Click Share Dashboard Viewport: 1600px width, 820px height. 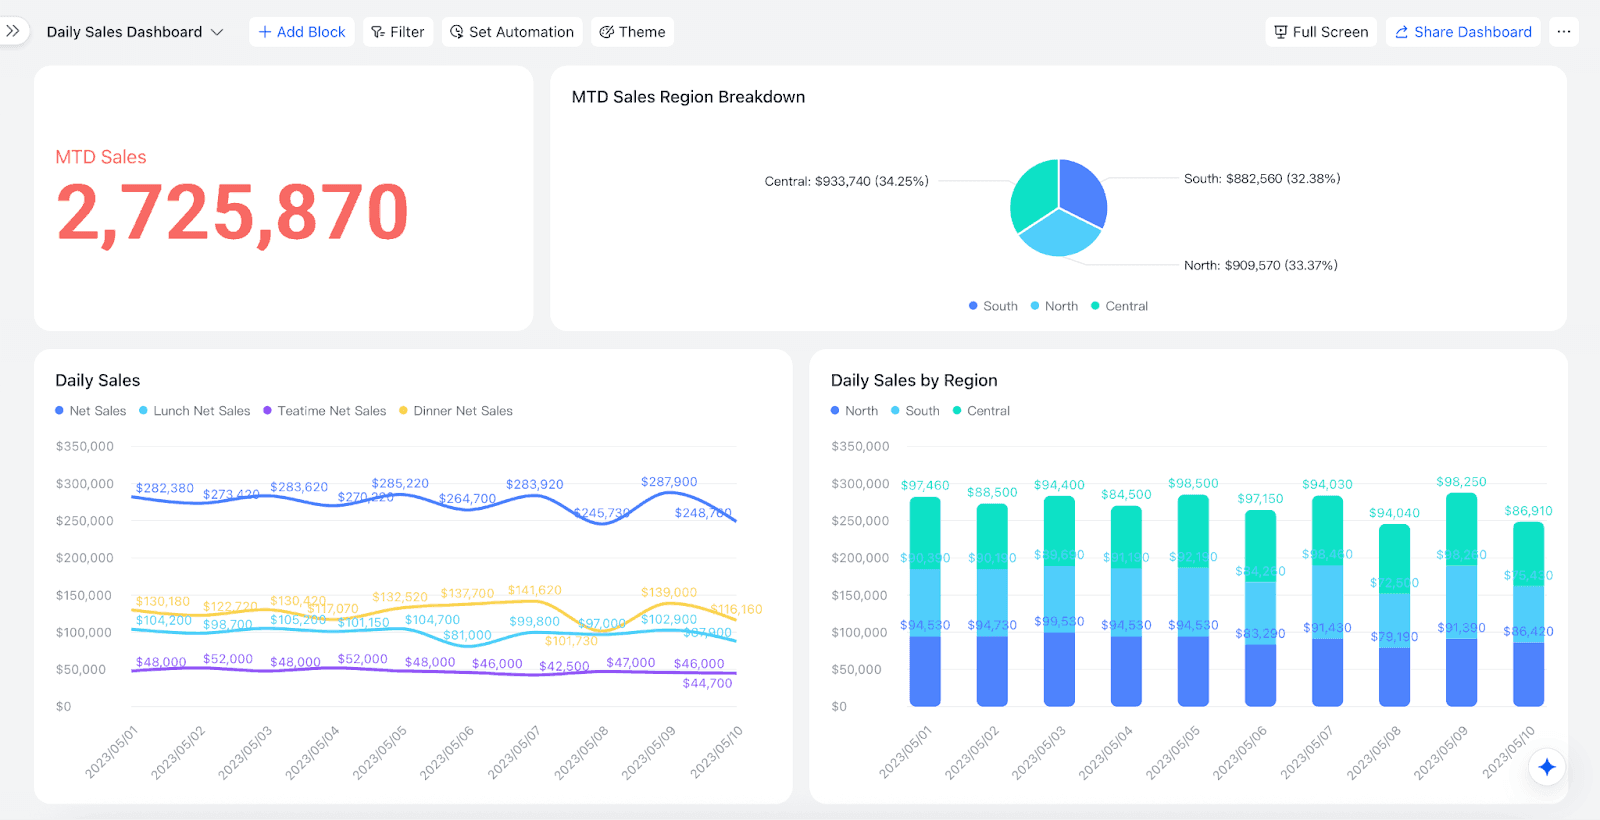point(1463,32)
